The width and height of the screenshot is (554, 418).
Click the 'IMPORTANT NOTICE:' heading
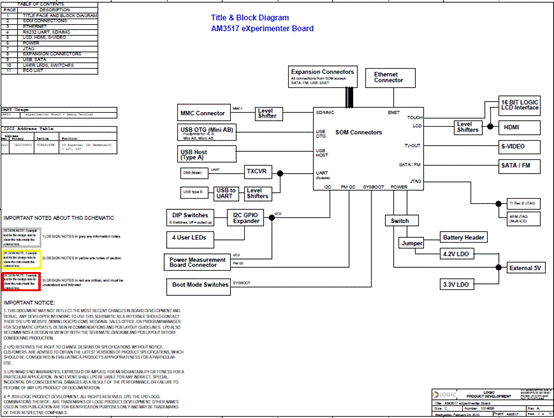pyautogui.click(x=29, y=303)
